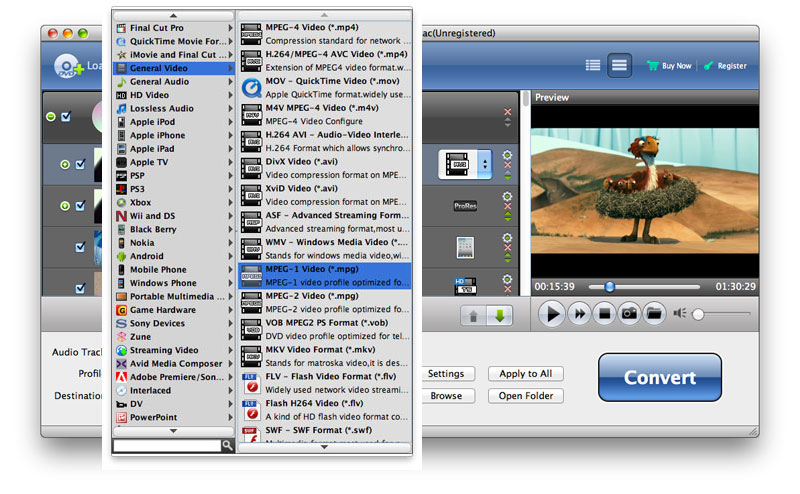The height and width of the screenshot is (494, 800).
Task: Toggle the topmost checkbox in file list
Action: (66, 117)
